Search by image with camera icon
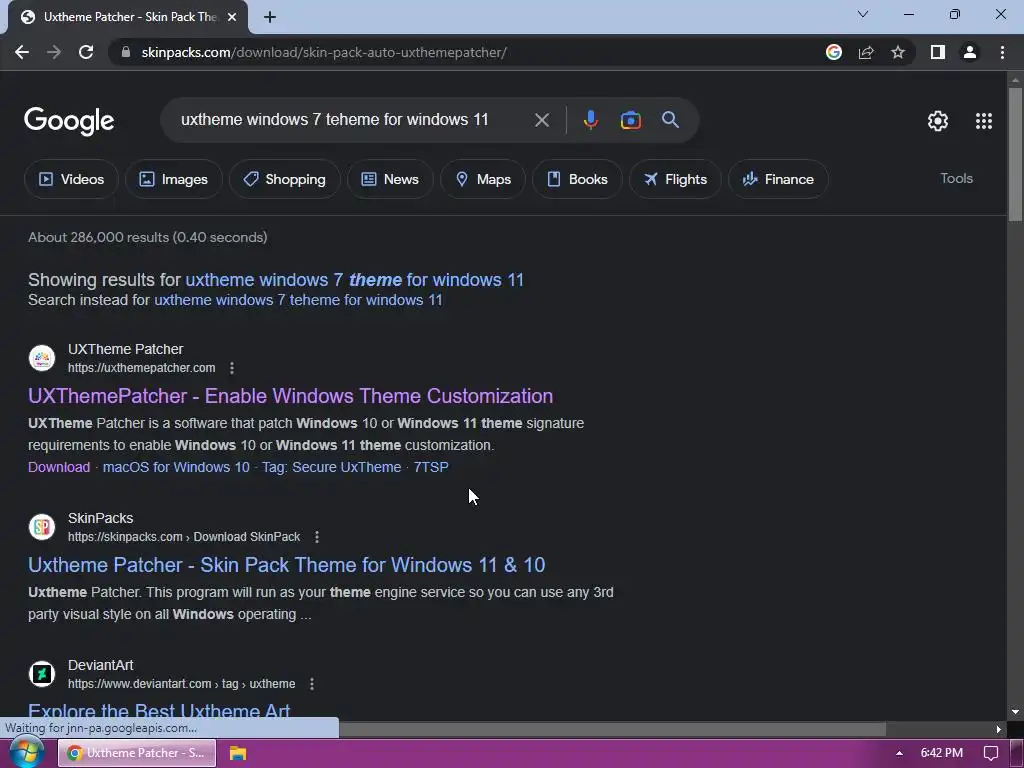 tap(630, 120)
